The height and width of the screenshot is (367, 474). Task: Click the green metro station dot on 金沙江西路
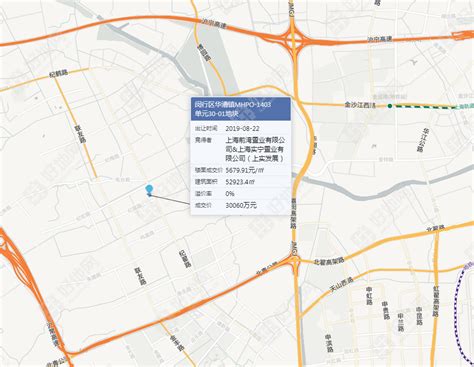[x=390, y=106]
